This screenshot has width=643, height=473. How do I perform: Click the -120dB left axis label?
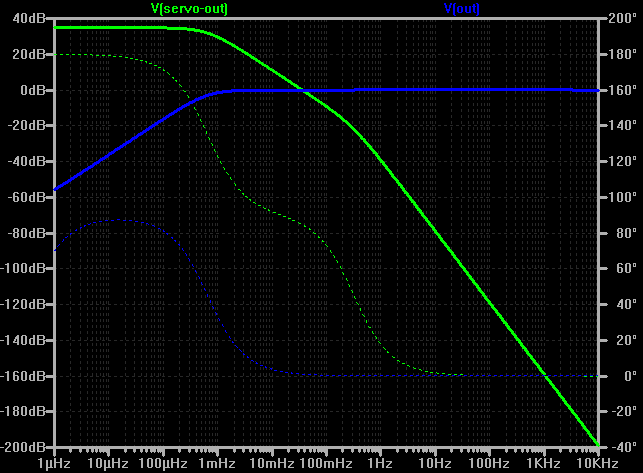[x=23, y=304]
